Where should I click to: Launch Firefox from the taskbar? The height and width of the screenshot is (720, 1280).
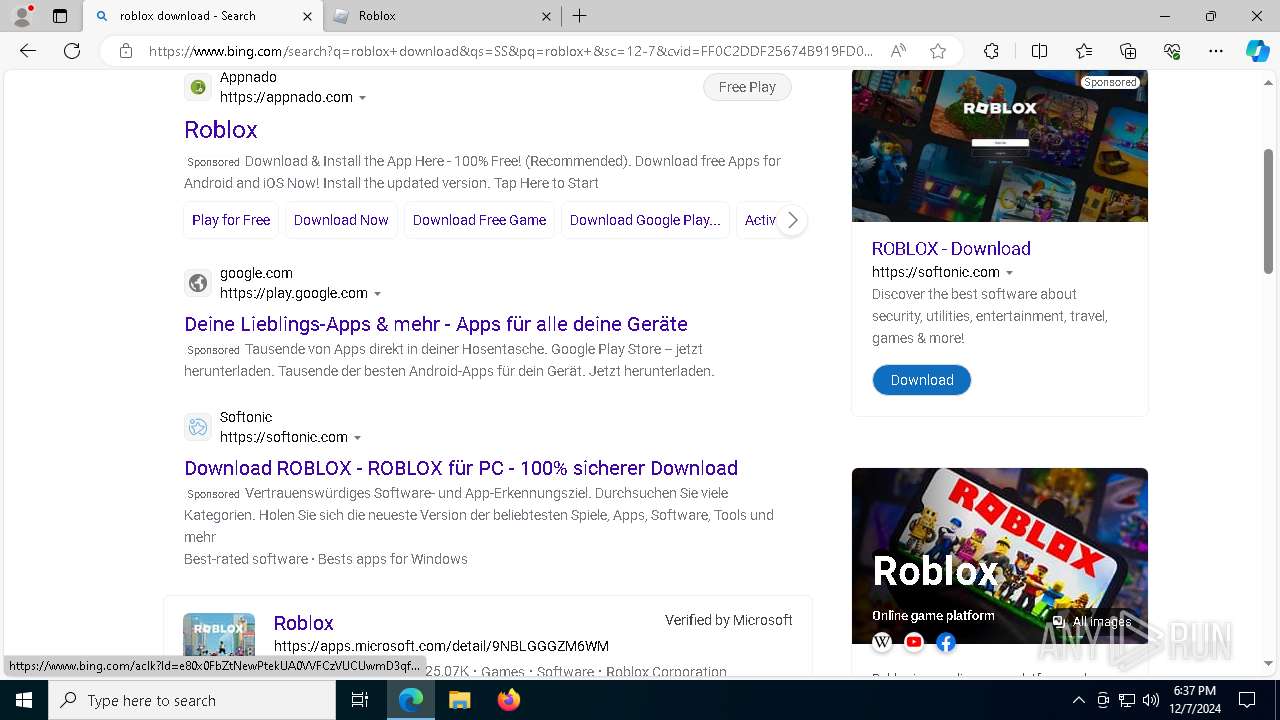tap(508, 700)
